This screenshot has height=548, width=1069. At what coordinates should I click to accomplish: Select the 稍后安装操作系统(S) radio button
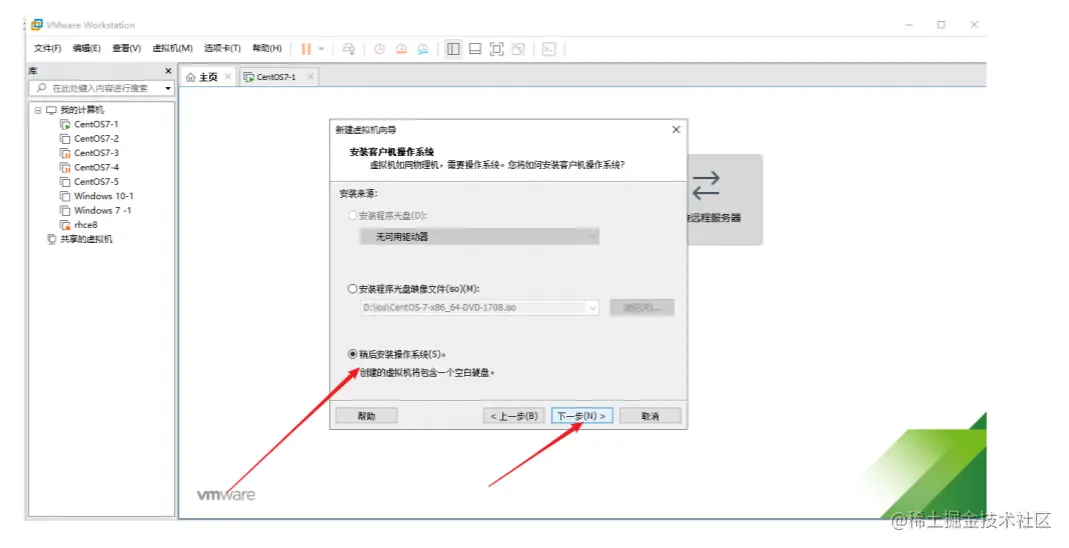(x=352, y=354)
